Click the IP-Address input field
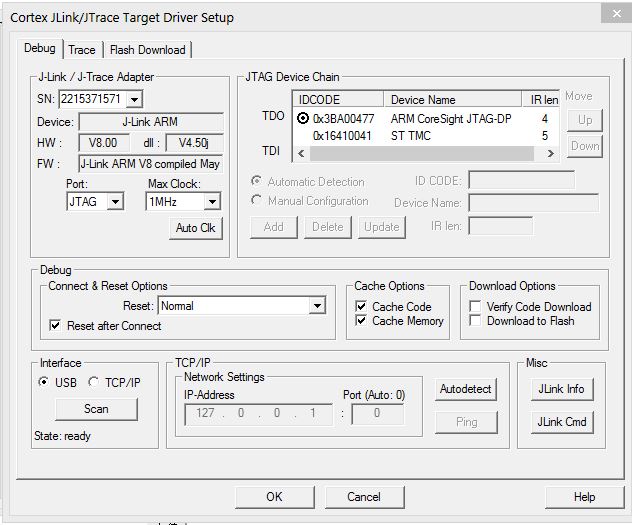 pos(258,414)
